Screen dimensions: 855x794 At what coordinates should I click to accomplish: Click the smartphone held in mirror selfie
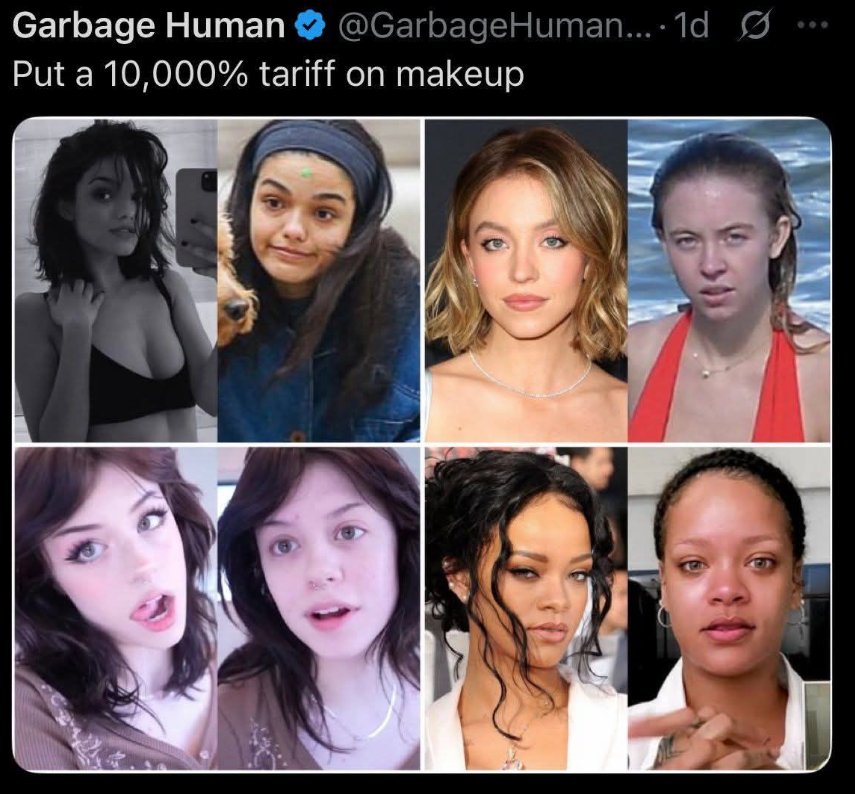[196, 217]
